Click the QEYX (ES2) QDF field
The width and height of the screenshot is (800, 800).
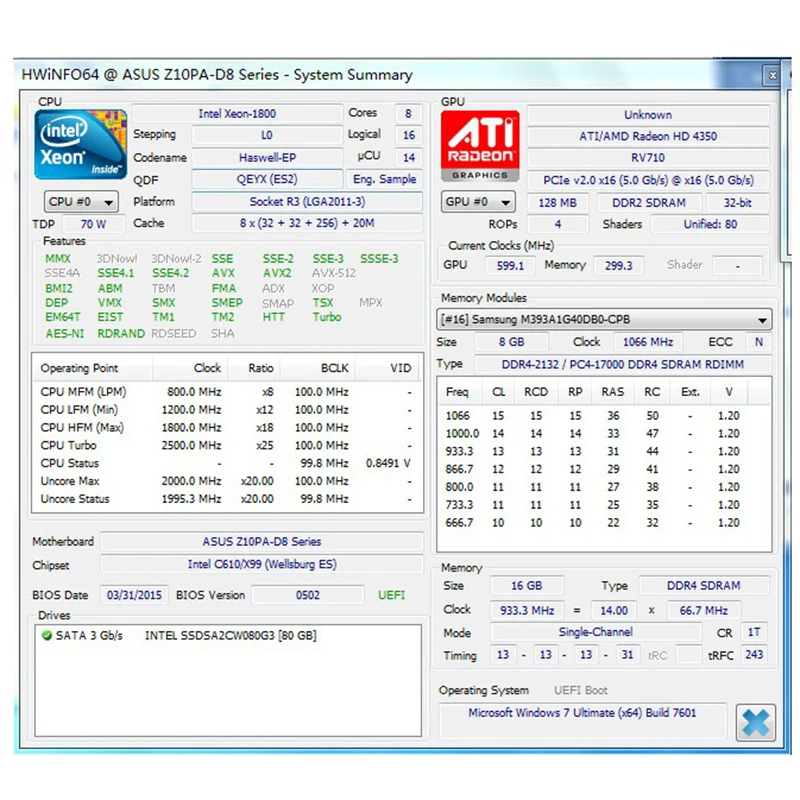pyautogui.click(x=267, y=179)
